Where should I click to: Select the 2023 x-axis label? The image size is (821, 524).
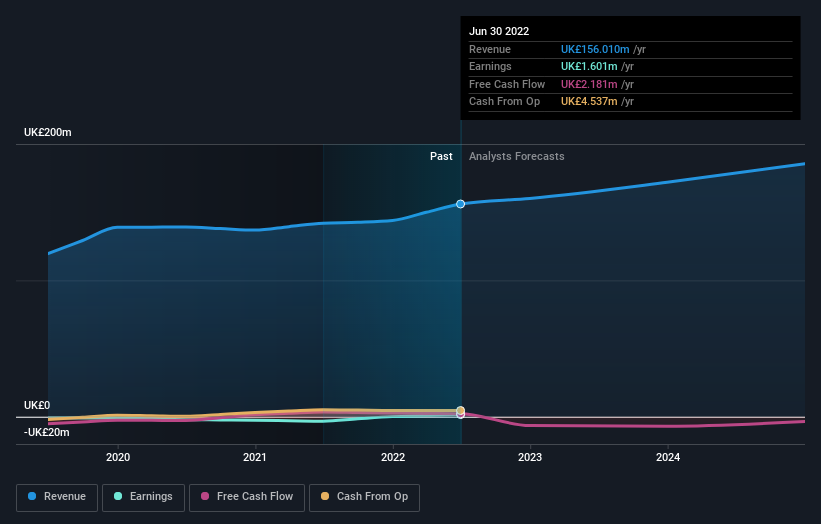click(530, 457)
